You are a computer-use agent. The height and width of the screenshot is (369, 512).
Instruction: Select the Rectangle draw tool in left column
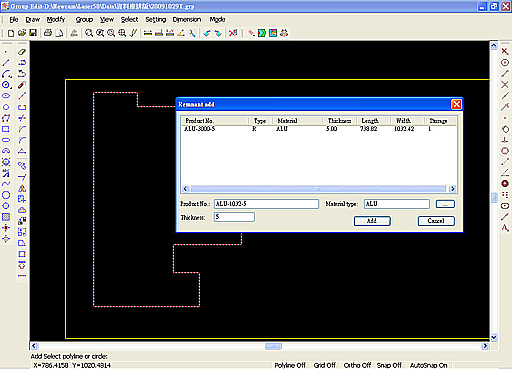[x=6, y=129]
